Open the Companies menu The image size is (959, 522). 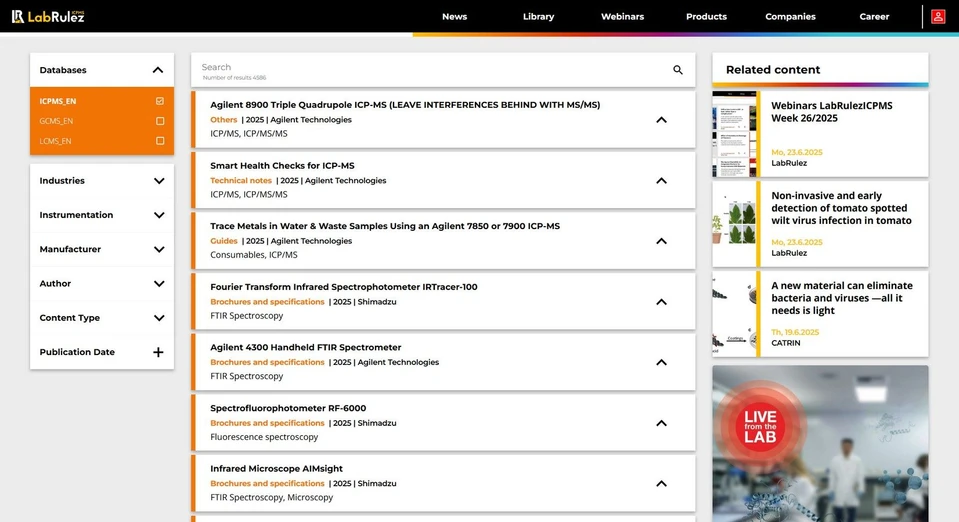[x=790, y=17]
